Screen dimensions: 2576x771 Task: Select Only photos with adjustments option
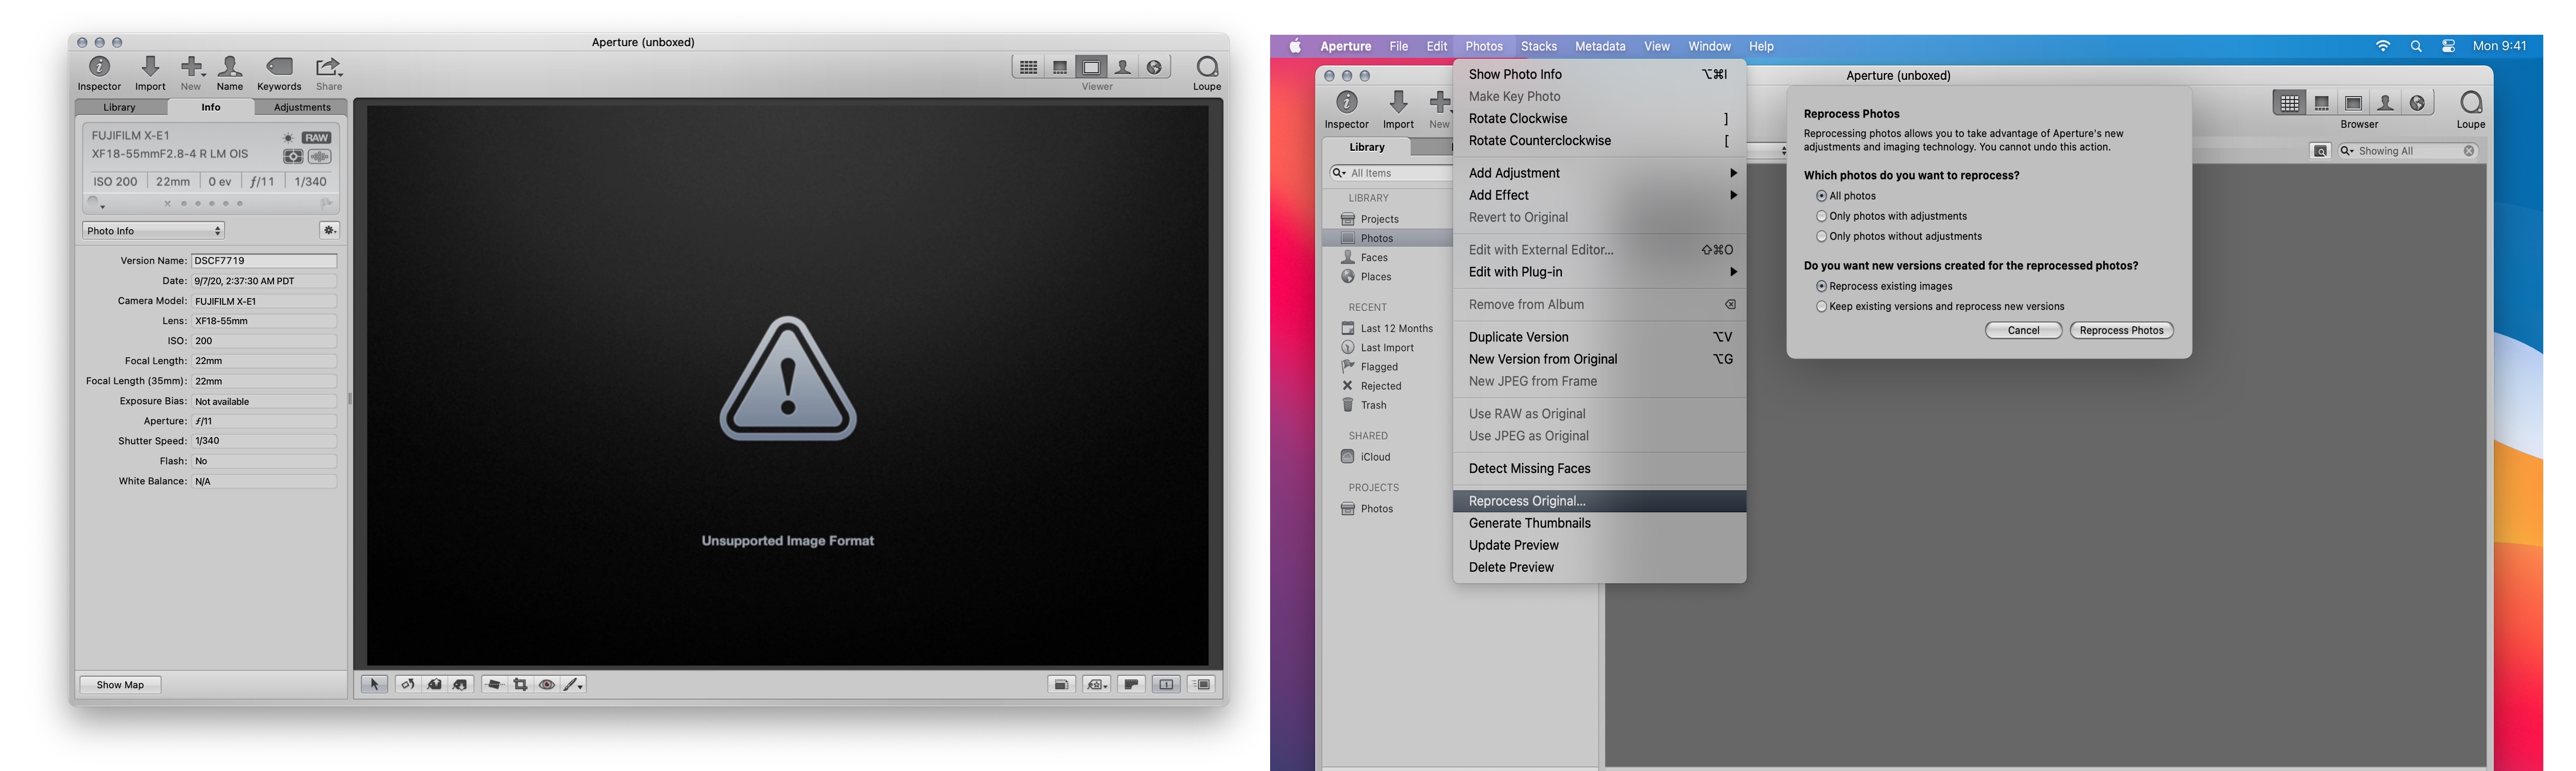click(x=1821, y=216)
